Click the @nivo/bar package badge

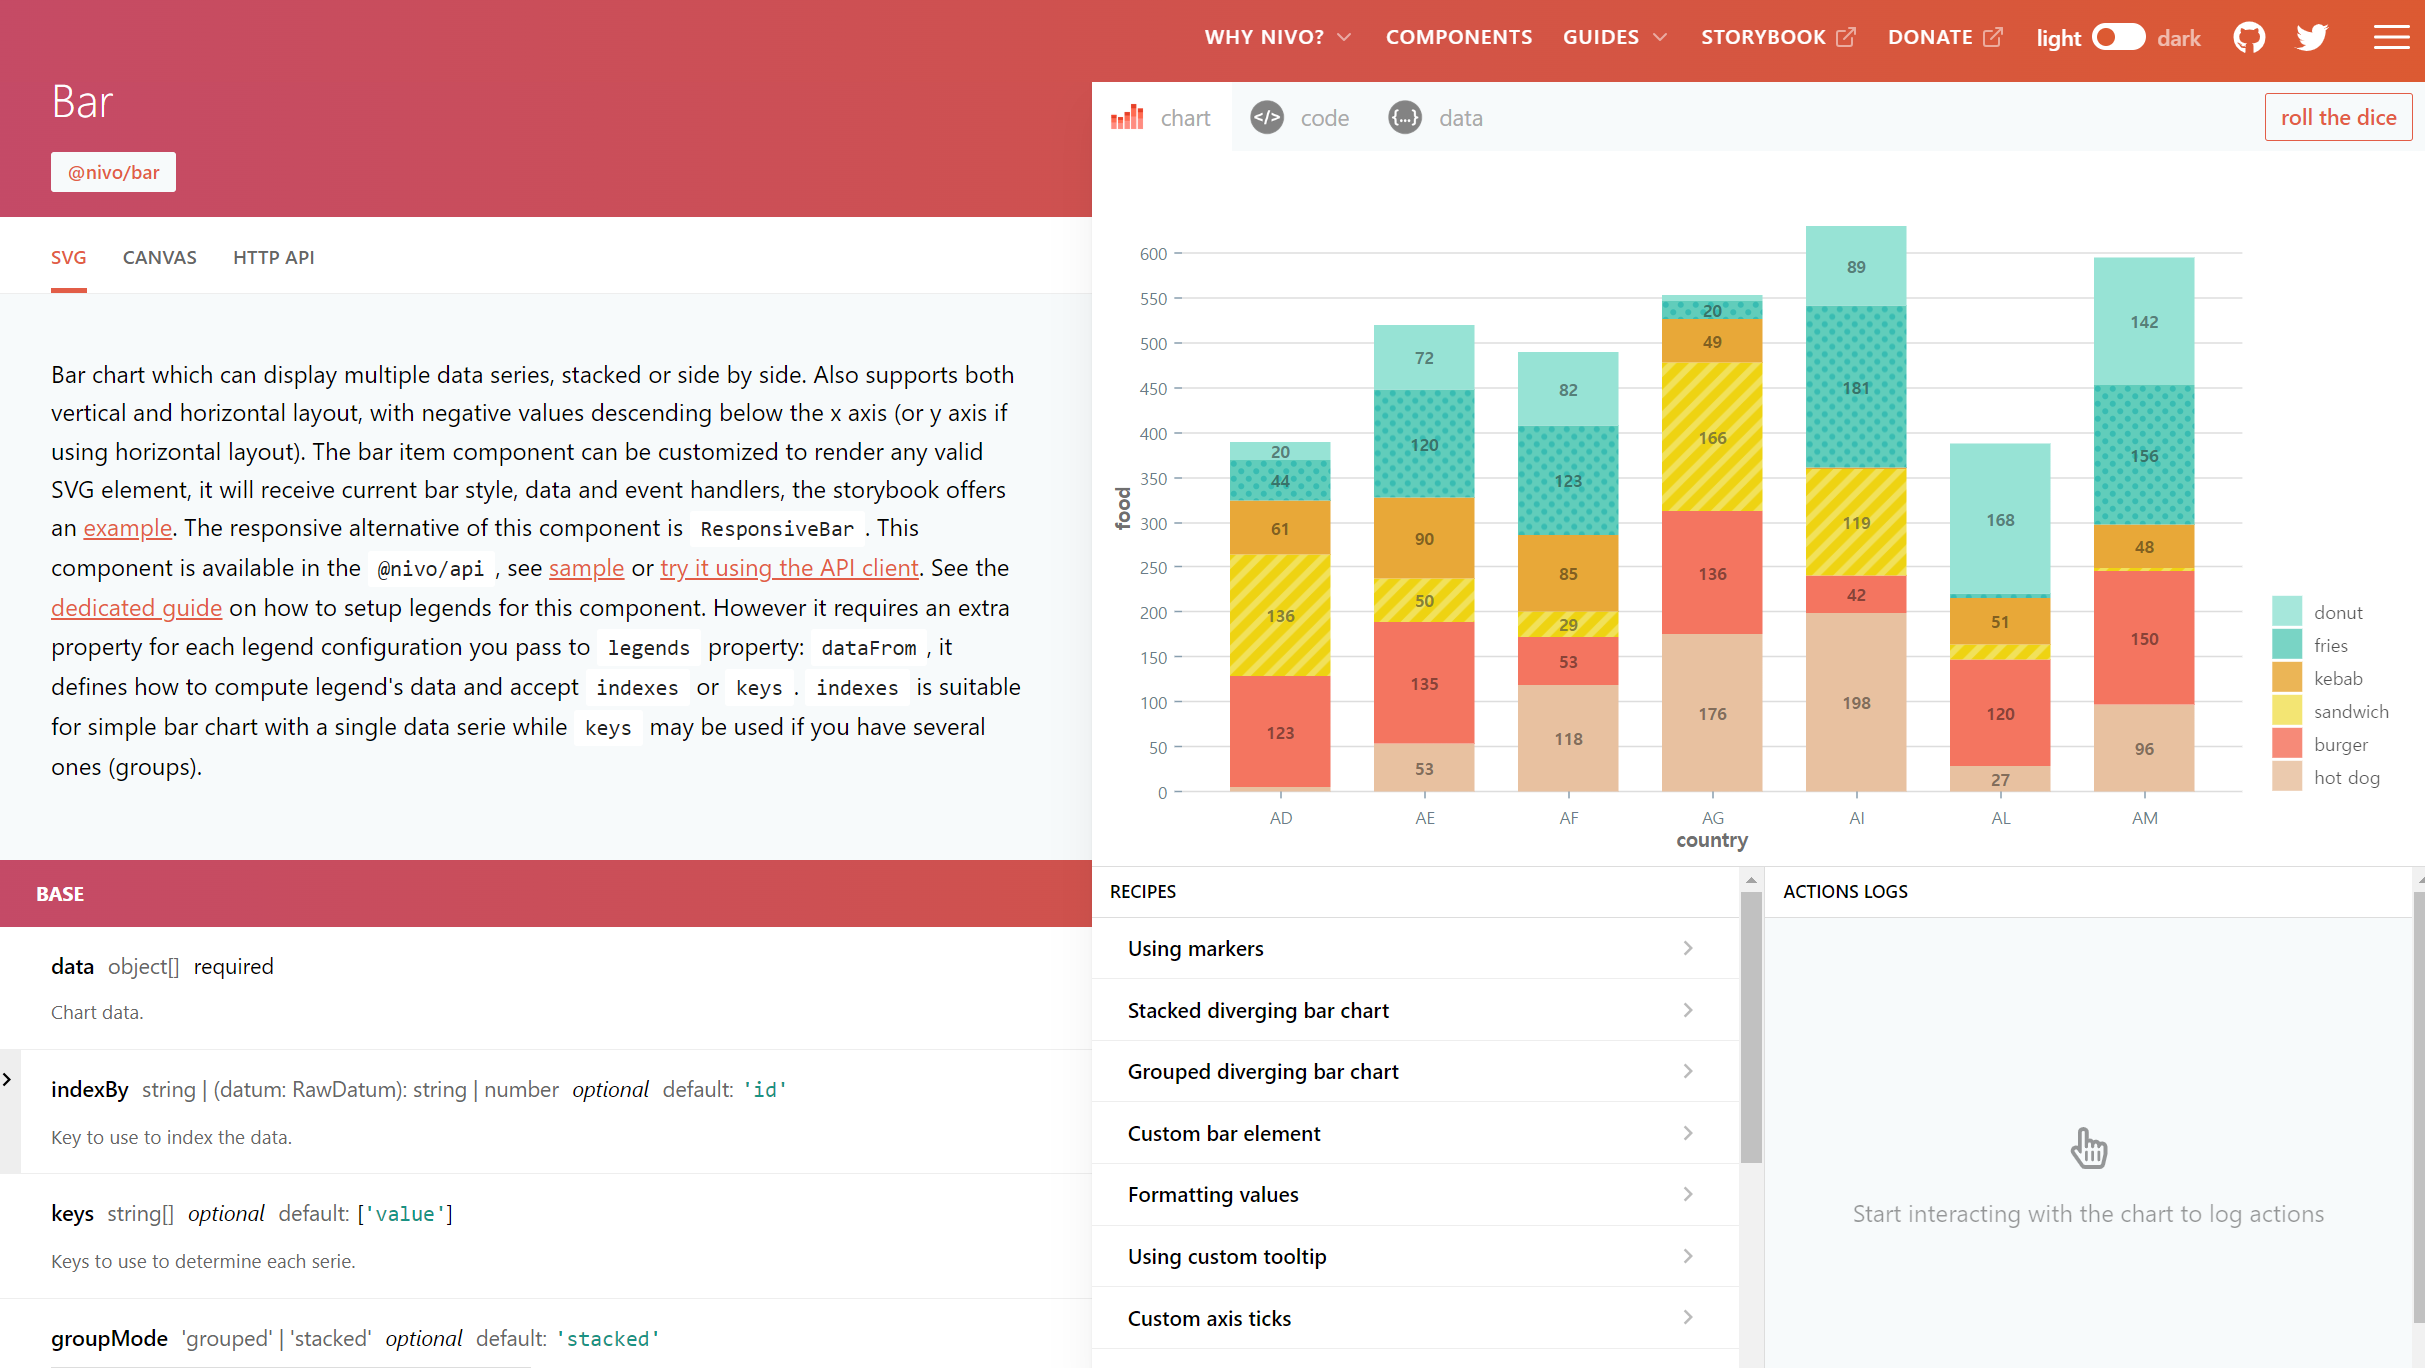point(114,172)
